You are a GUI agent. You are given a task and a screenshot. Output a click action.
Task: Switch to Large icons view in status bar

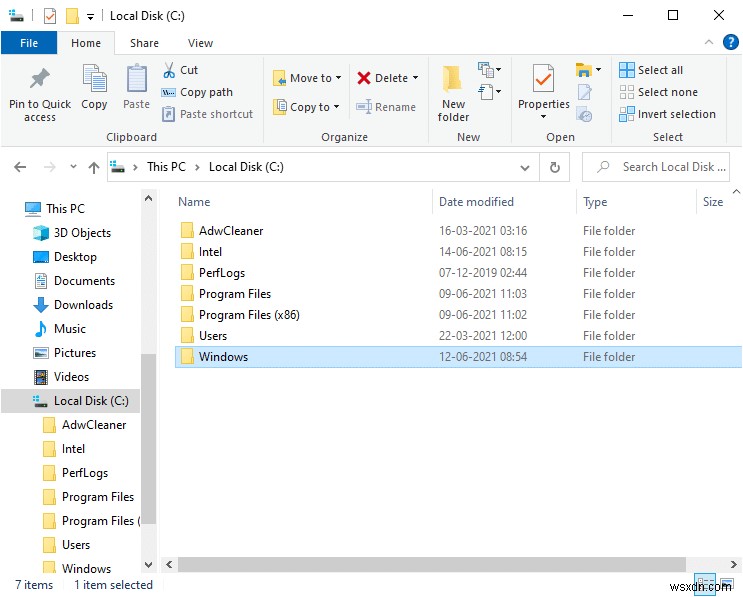(726, 584)
